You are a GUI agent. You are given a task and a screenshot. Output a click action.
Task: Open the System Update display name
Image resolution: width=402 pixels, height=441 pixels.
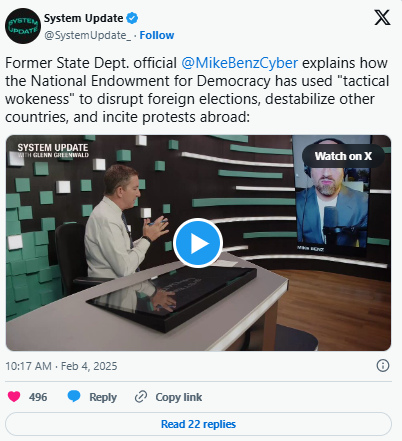tap(84, 18)
